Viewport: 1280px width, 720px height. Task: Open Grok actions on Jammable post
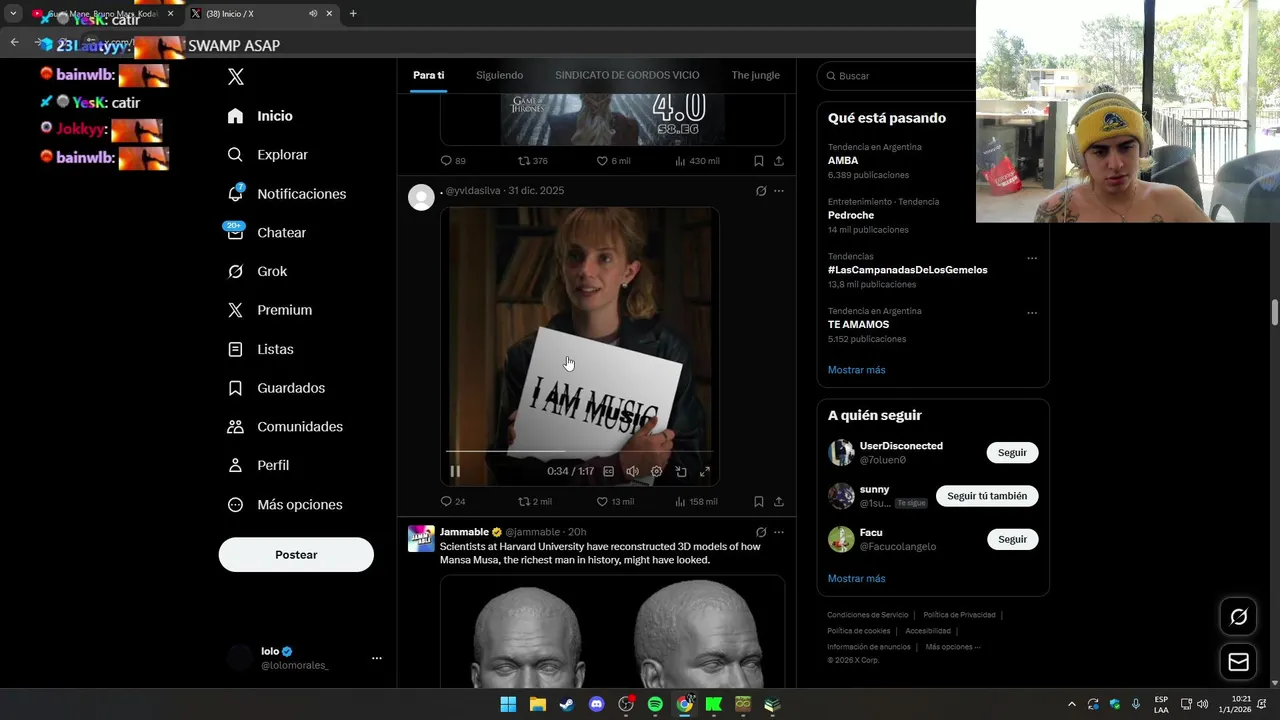coord(761,532)
